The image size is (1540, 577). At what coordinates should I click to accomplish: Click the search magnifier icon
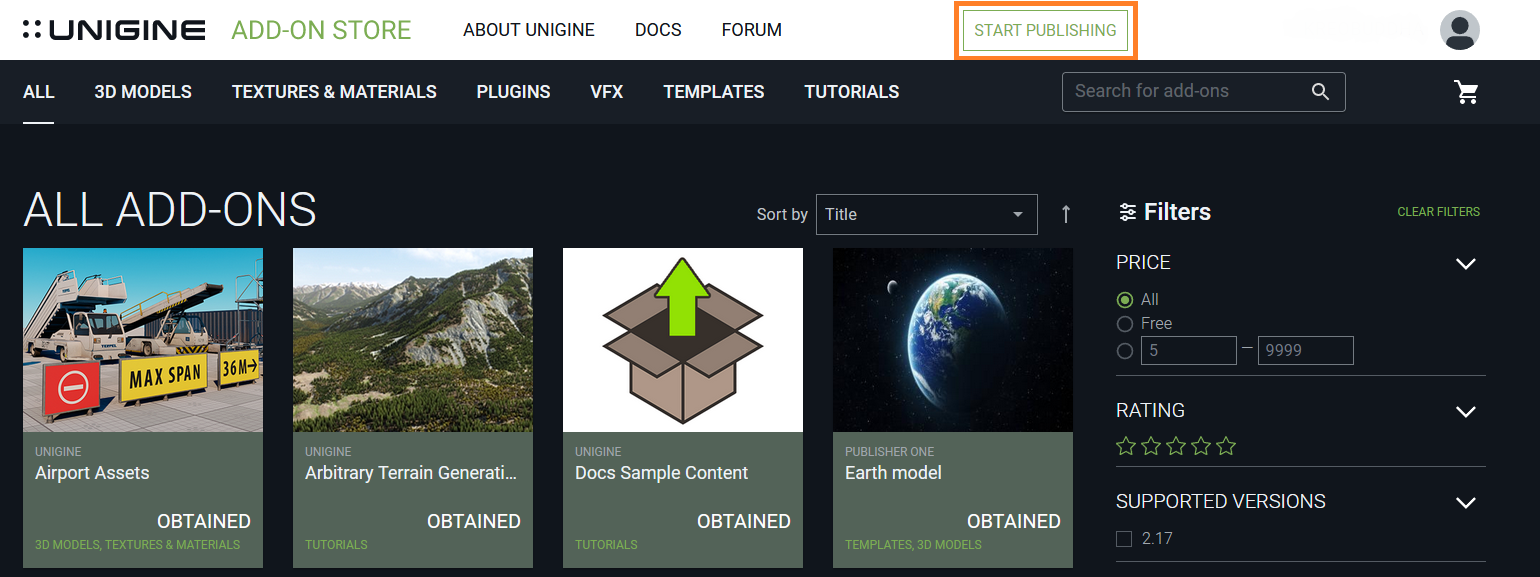tap(1320, 92)
